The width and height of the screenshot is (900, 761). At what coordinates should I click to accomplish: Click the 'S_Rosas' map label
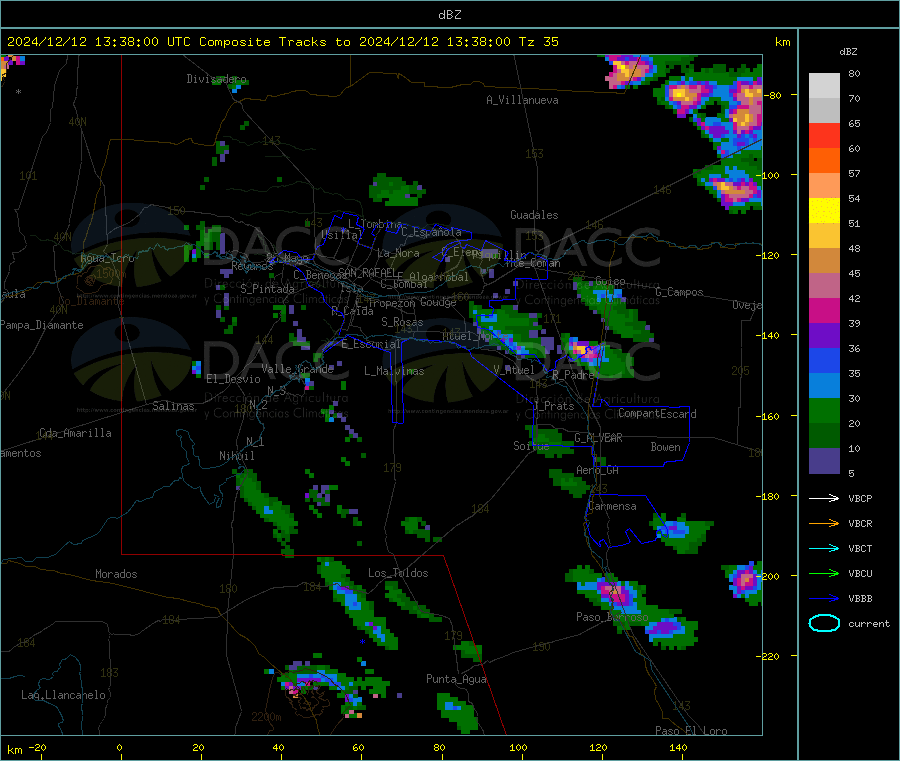402,322
